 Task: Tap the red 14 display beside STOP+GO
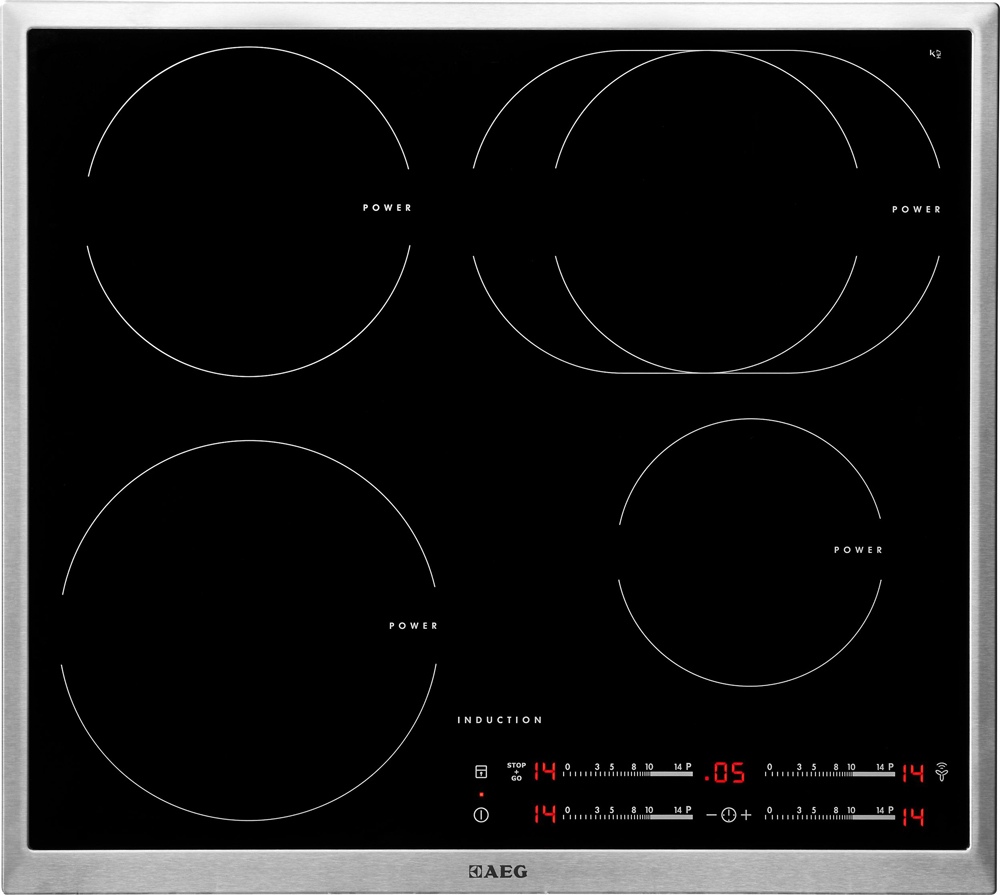pos(545,771)
